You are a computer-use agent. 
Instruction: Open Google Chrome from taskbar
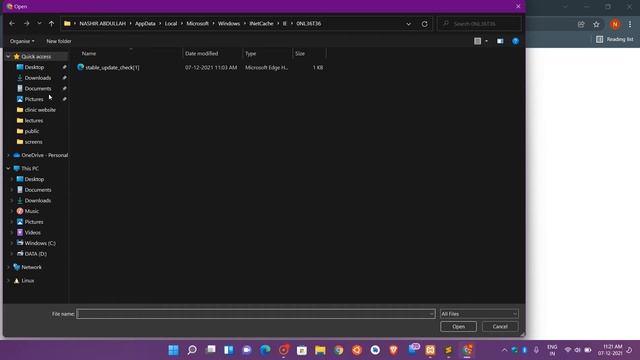tap(338, 350)
